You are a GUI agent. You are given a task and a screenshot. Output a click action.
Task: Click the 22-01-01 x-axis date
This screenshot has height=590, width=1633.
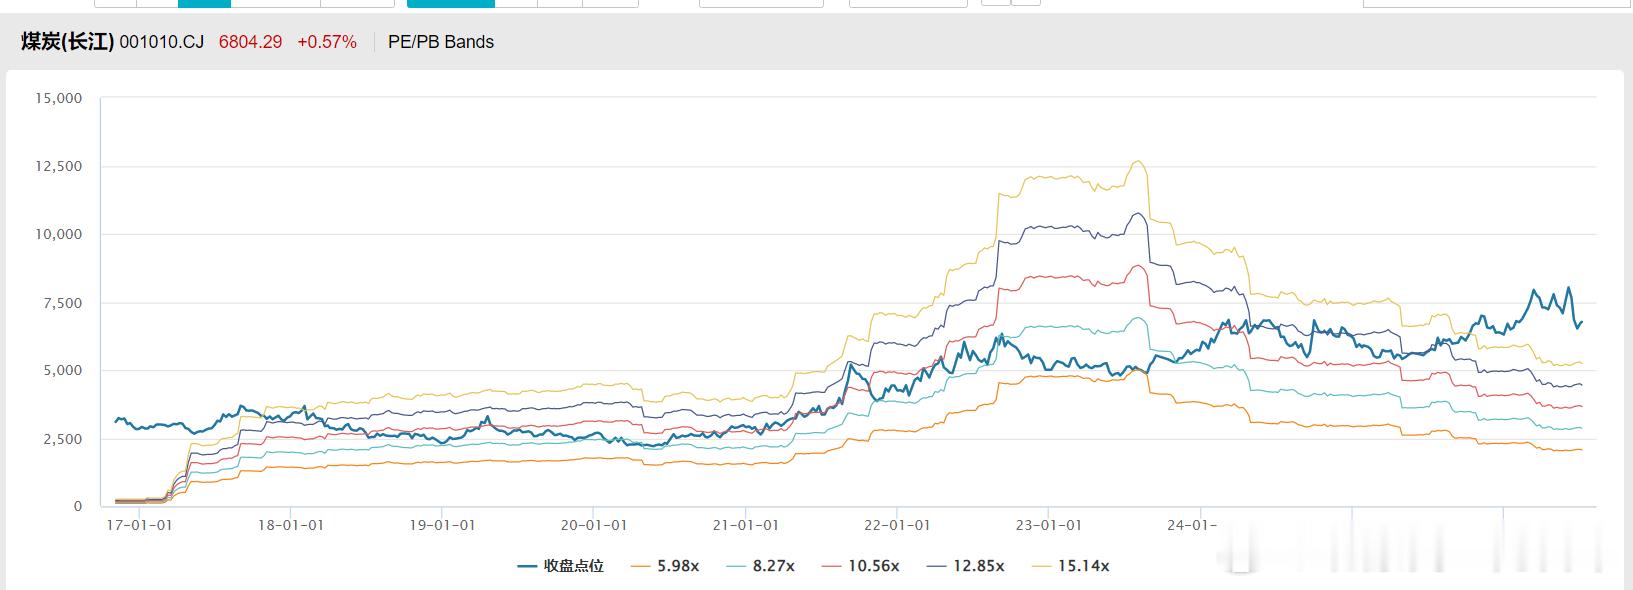coord(897,525)
